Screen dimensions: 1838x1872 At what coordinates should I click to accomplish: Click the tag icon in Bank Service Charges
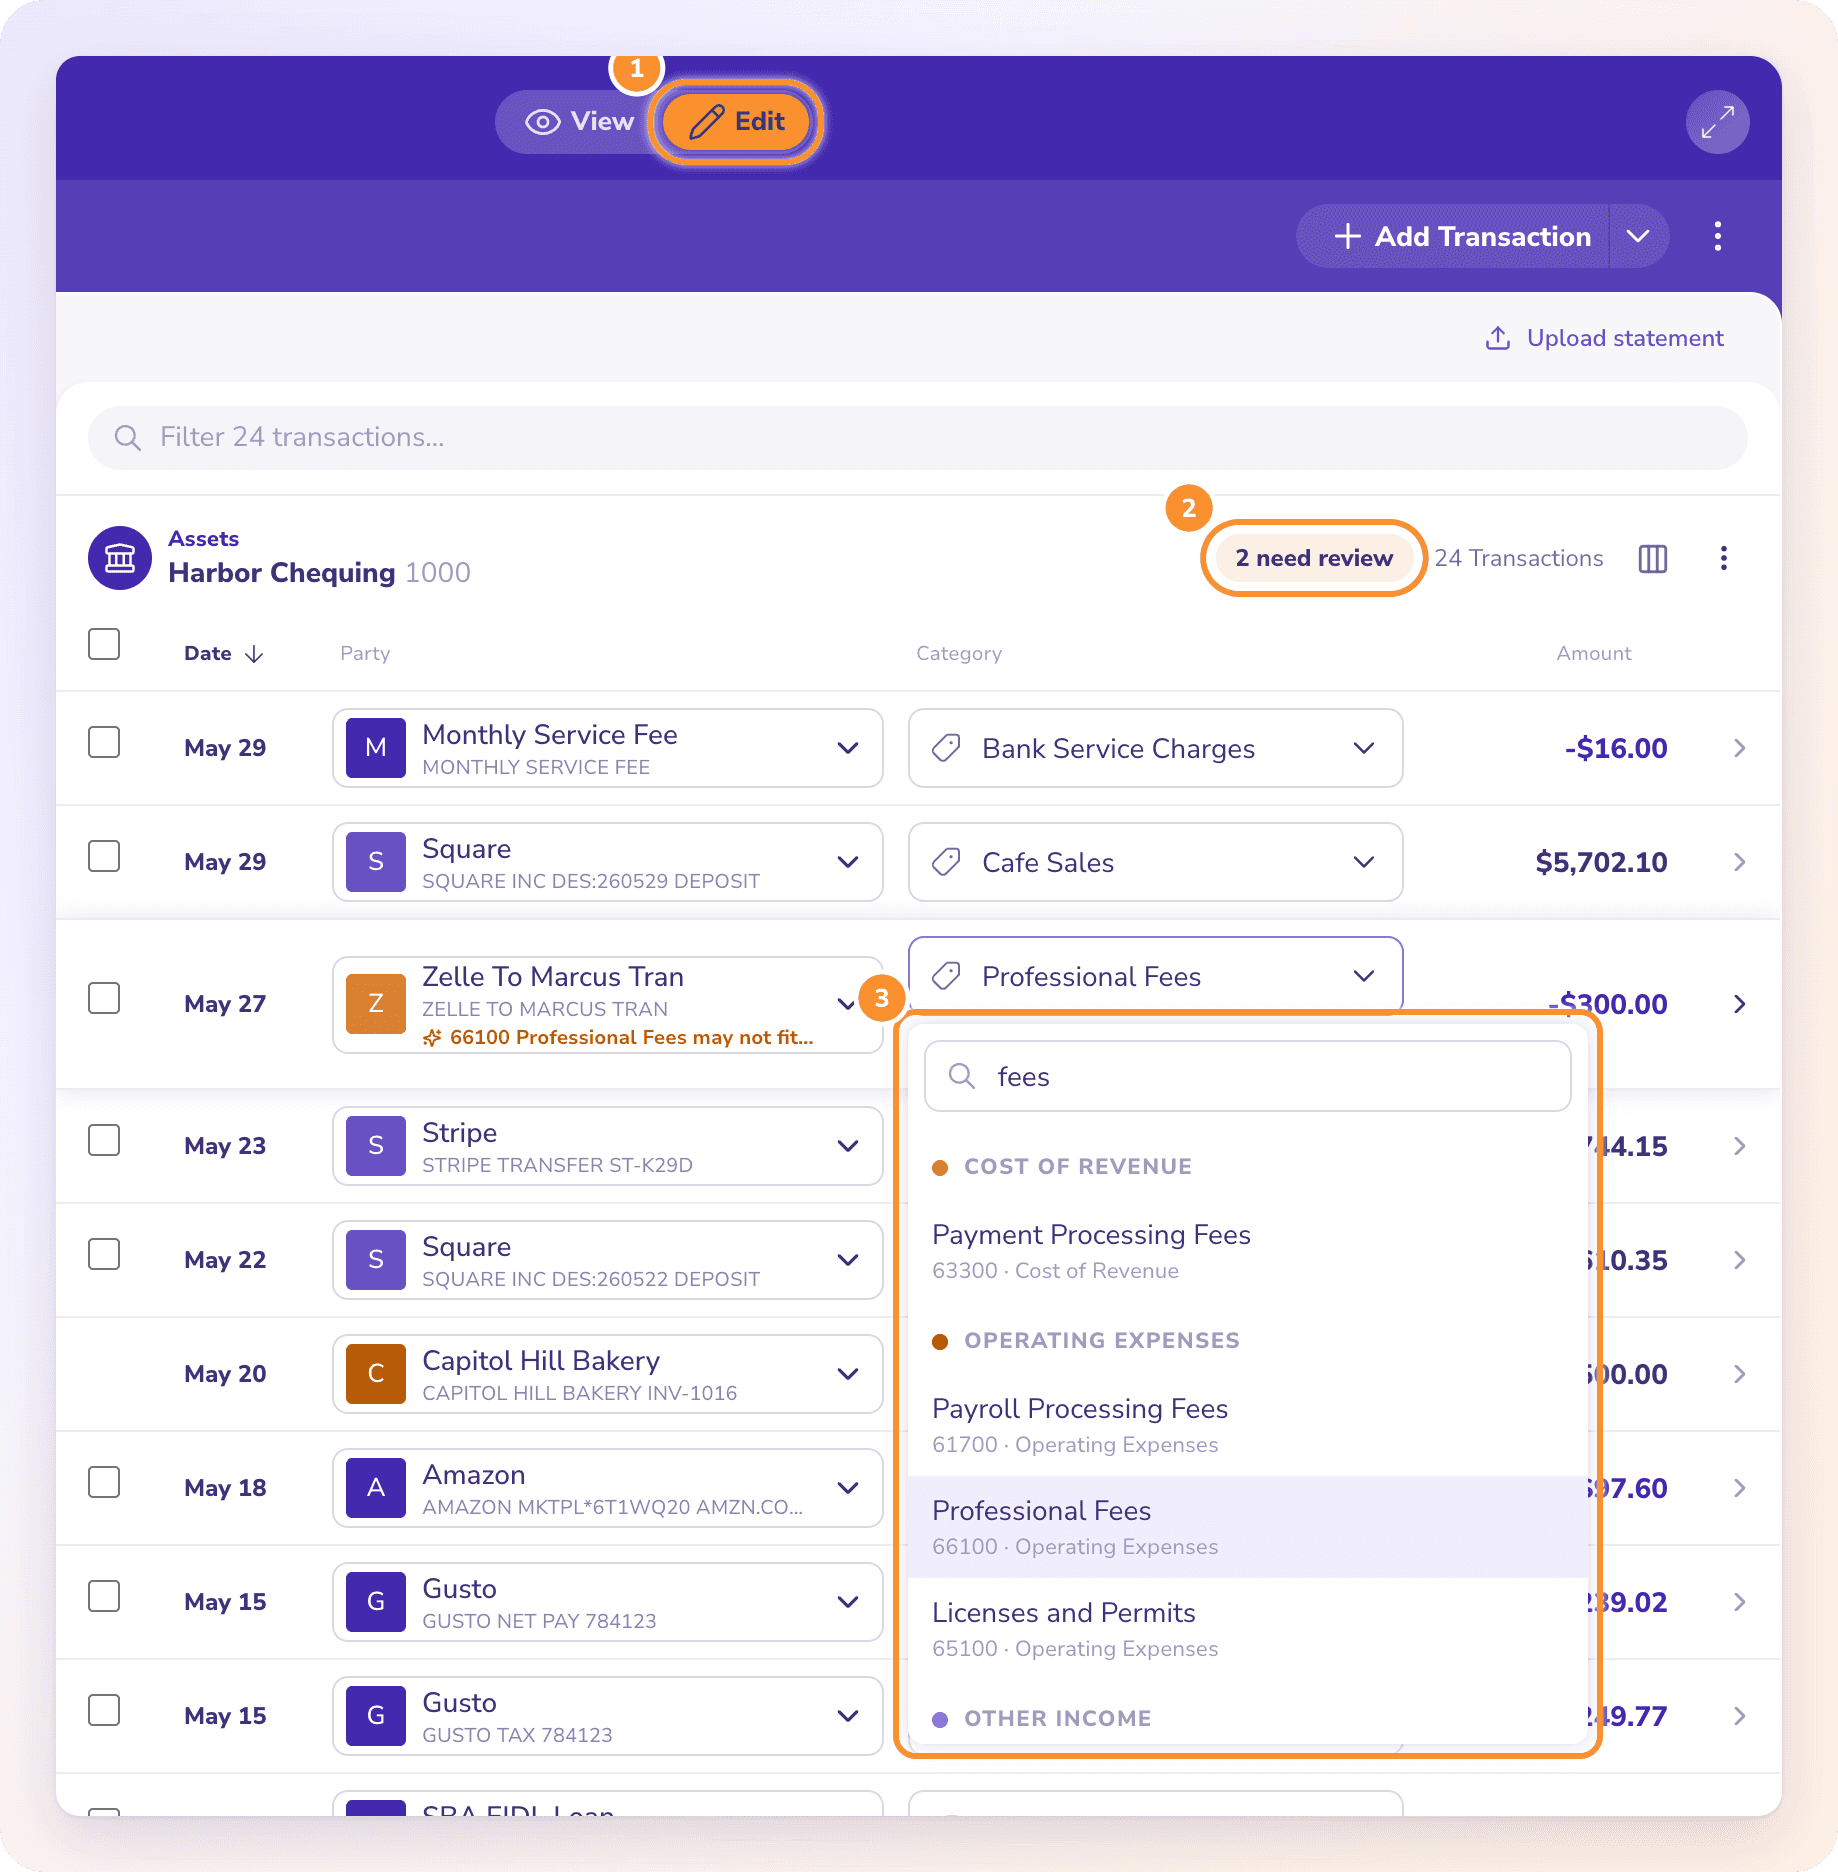pyautogui.click(x=946, y=748)
